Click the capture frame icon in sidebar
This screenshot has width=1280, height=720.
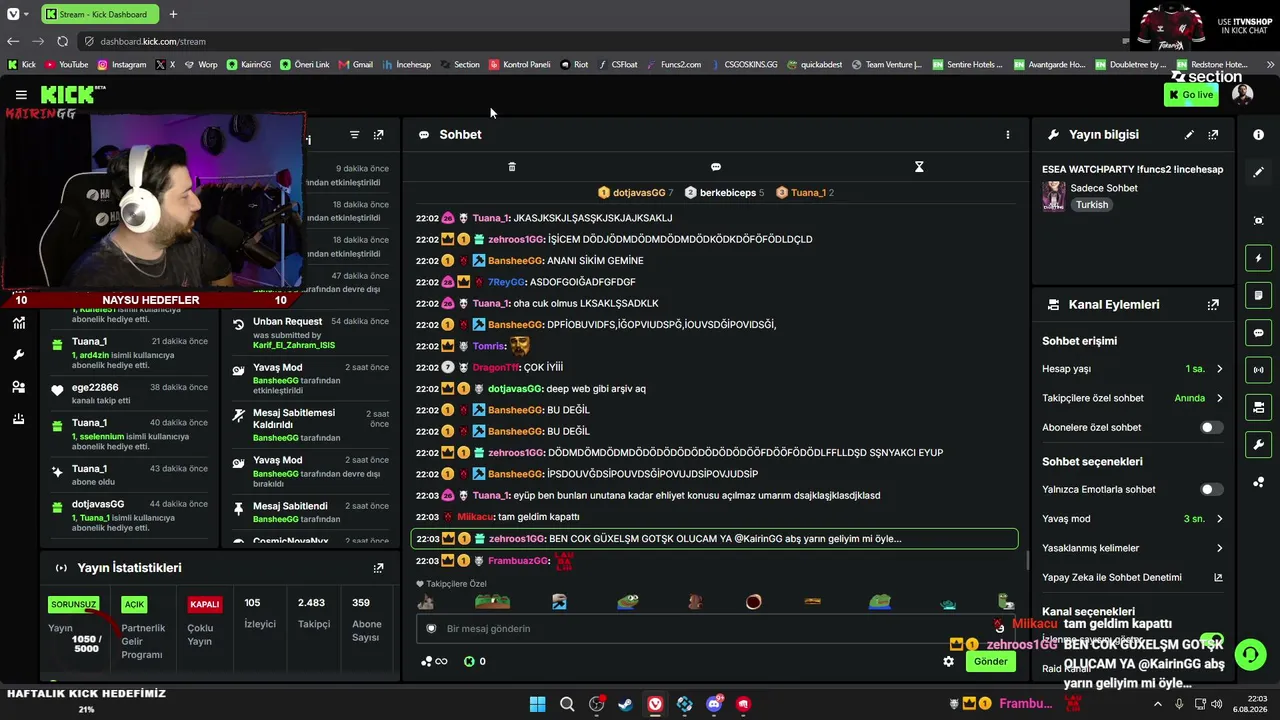tap(1259, 221)
